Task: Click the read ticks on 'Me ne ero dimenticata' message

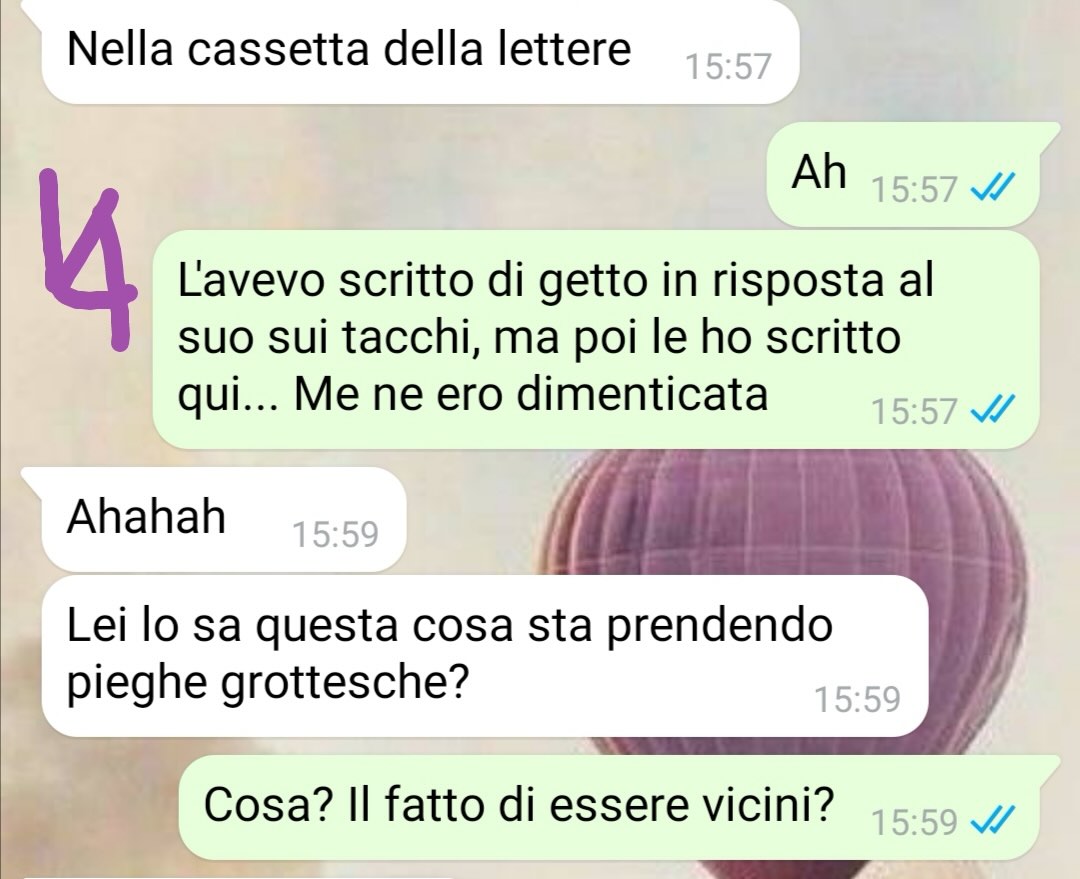Action: tap(992, 411)
